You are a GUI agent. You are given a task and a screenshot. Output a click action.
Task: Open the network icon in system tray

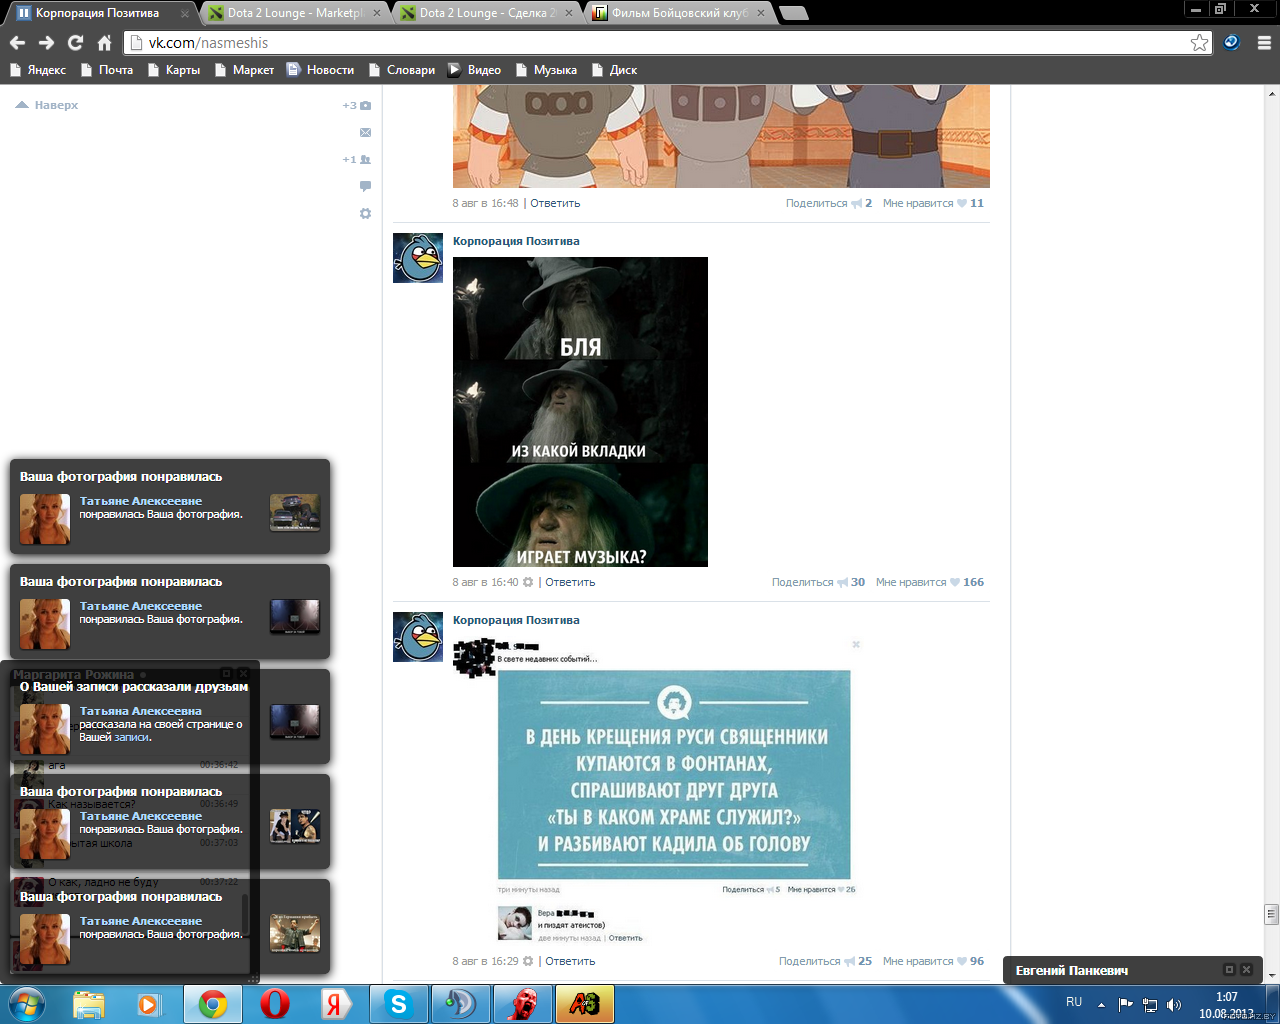(x=1150, y=1004)
